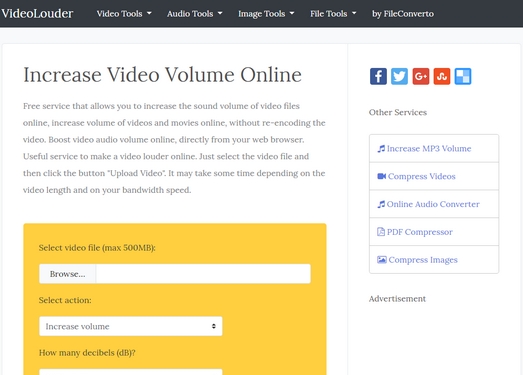Click the Google Plus share icon
The width and height of the screenshot is (523, 375).
(x=421, y=76)
